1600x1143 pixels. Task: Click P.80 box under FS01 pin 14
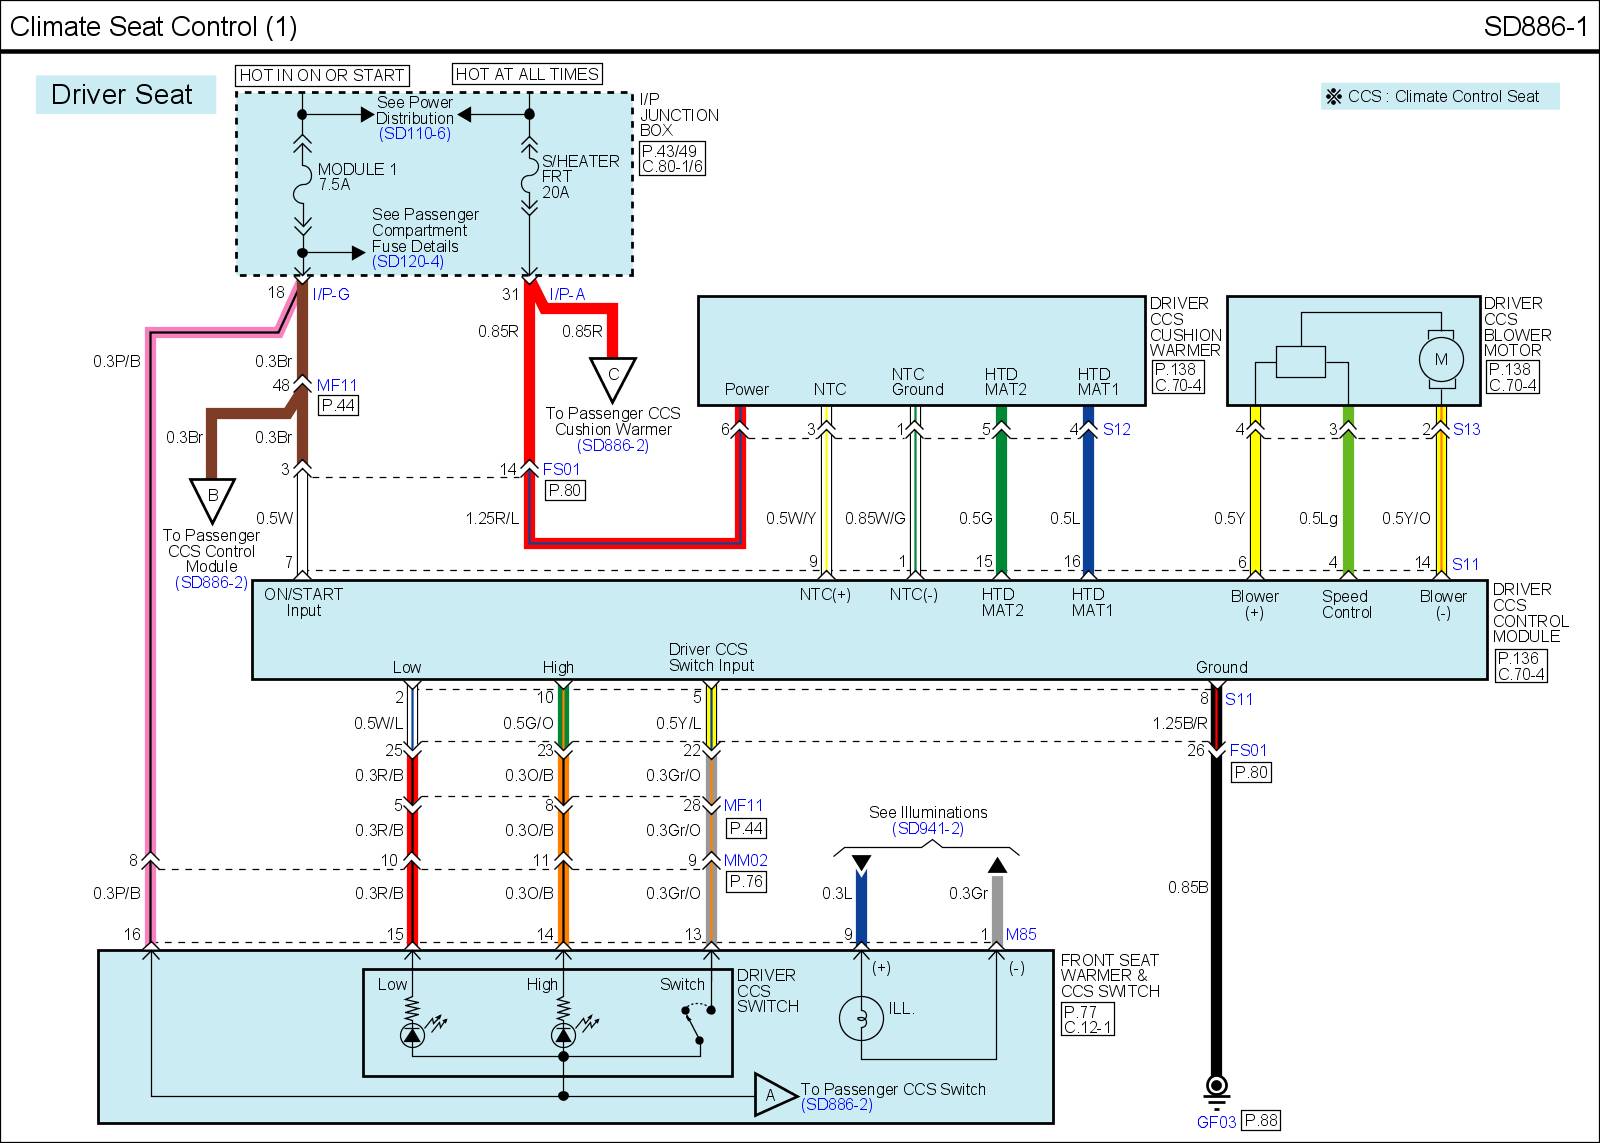(565, 490)
